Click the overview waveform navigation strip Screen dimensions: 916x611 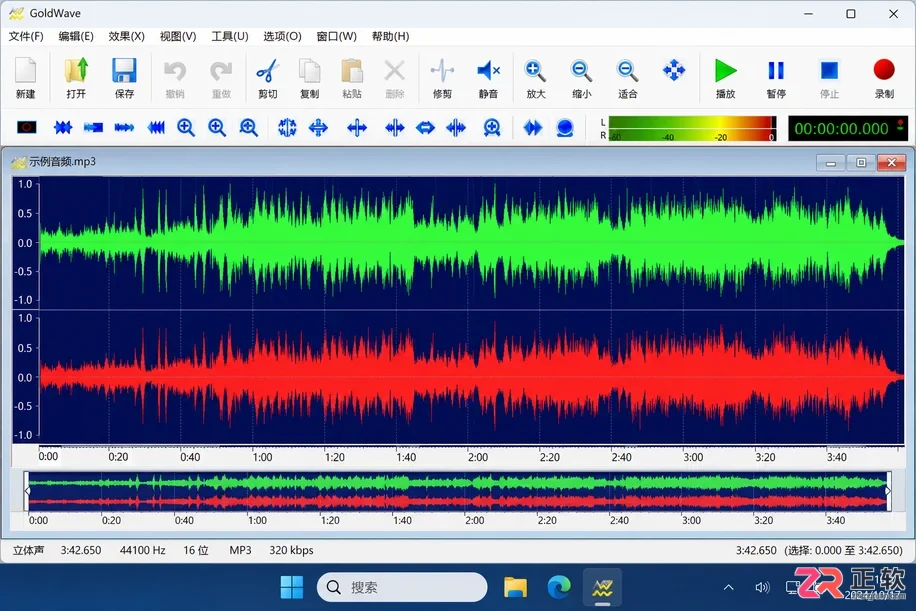click(x=457, y=491)
